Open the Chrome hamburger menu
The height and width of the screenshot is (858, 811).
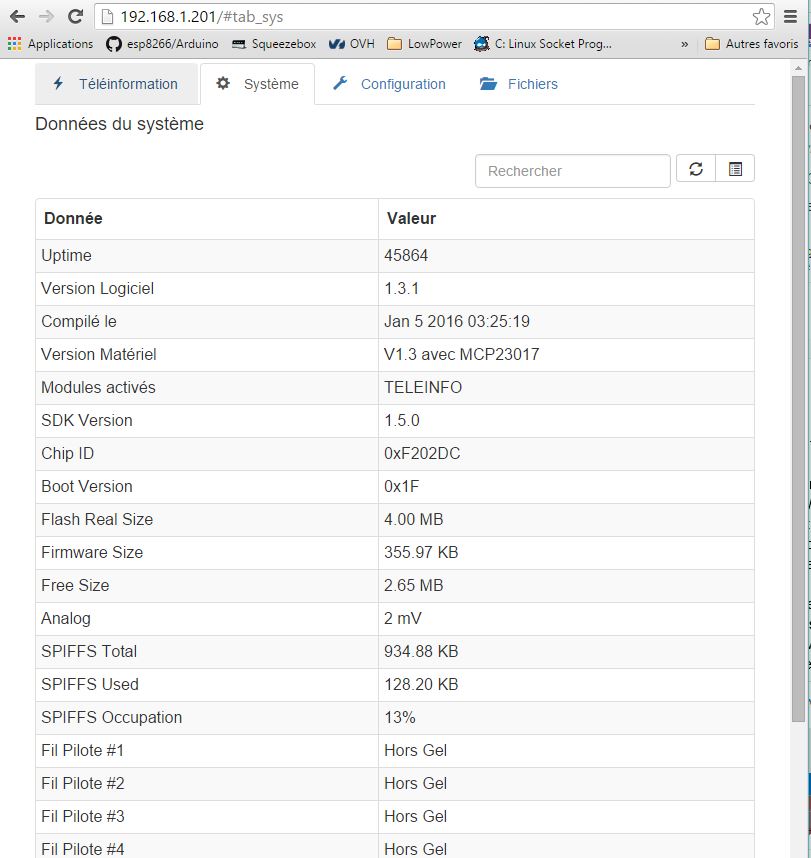pos(790,16)
